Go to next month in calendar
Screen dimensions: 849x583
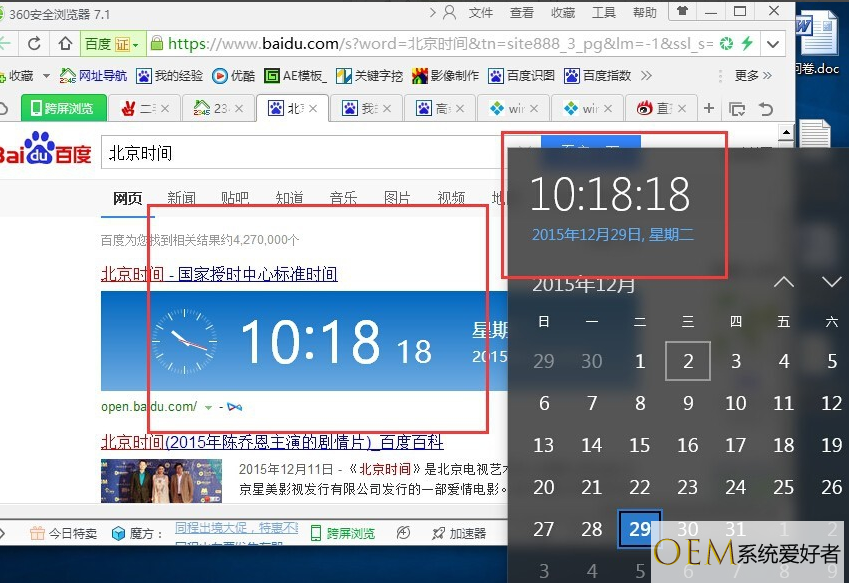[831, 282]
